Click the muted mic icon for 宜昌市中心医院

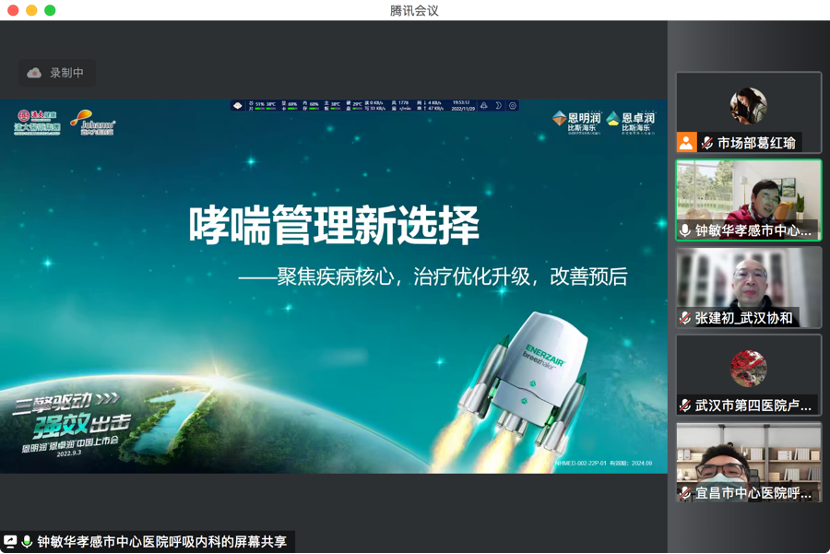(x=686, y=493)
